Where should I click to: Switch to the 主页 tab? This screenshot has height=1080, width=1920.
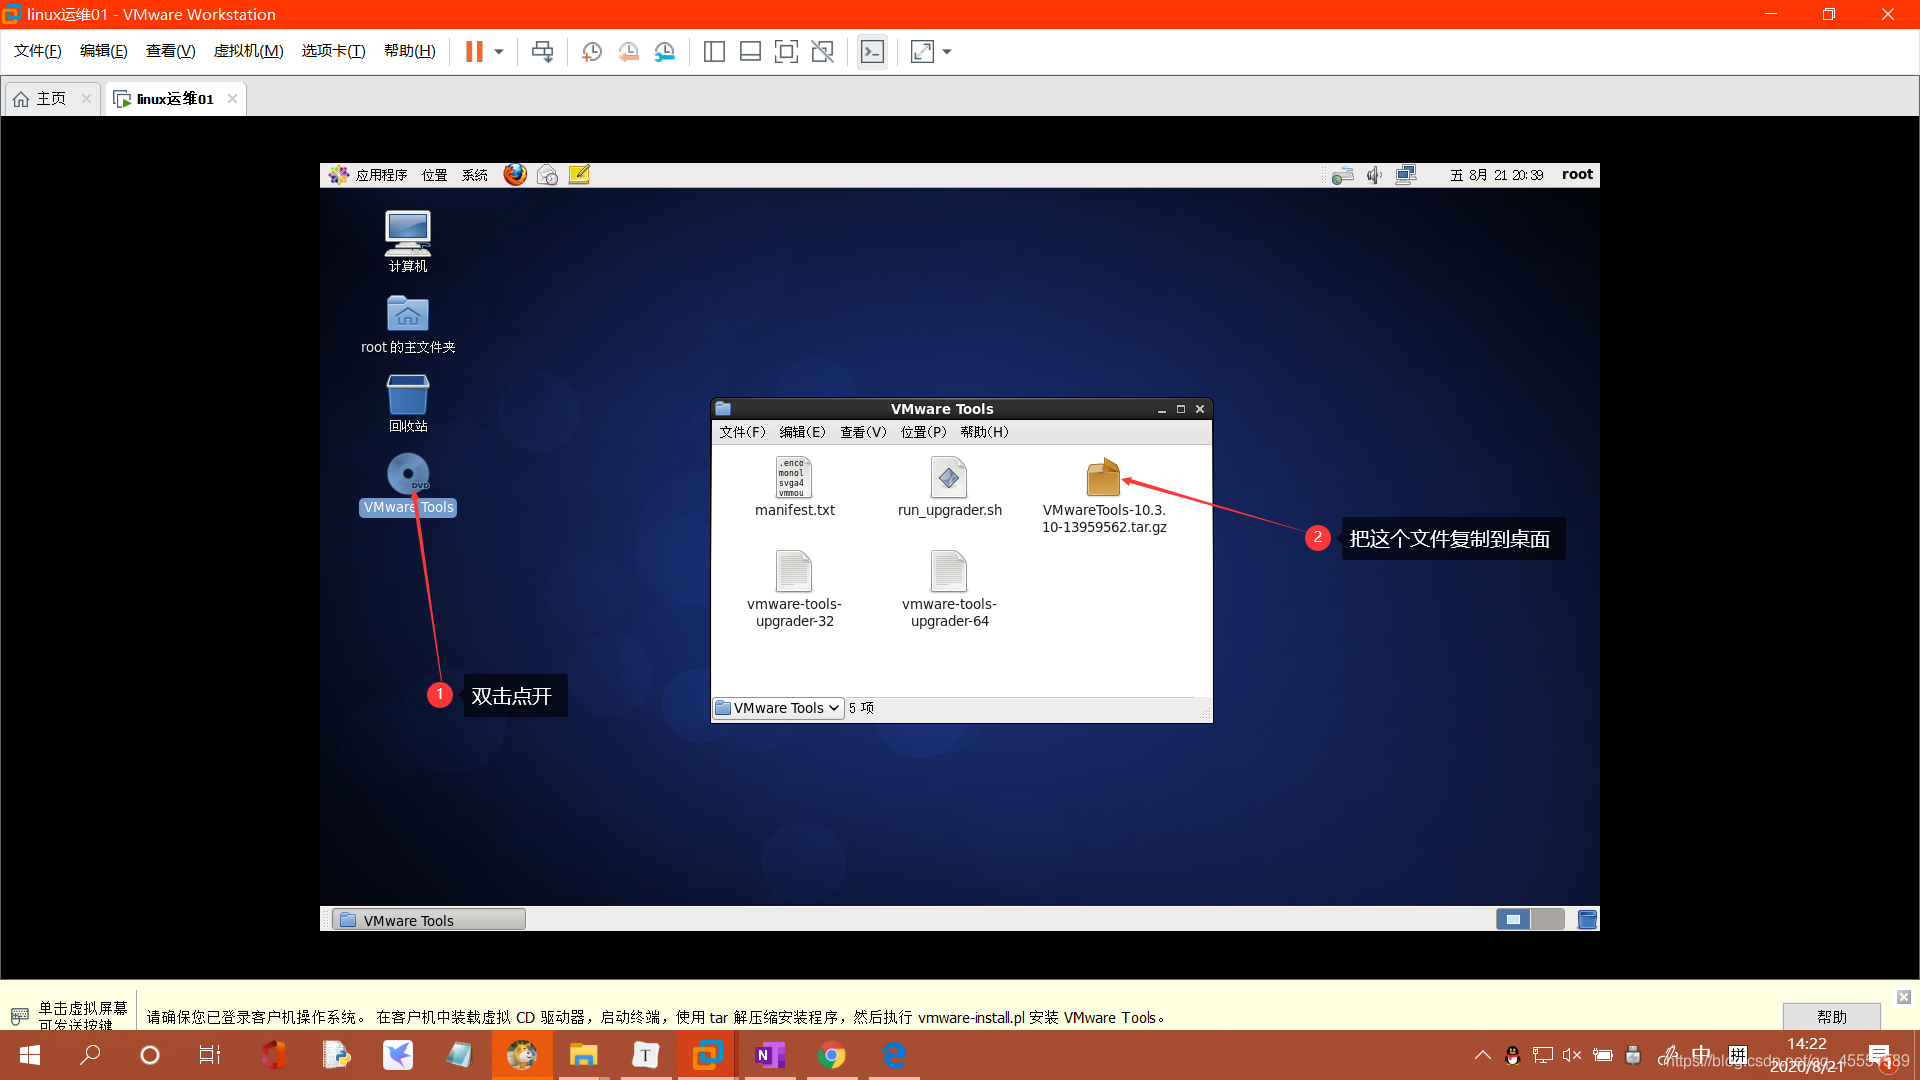click(x=51, y=98)
